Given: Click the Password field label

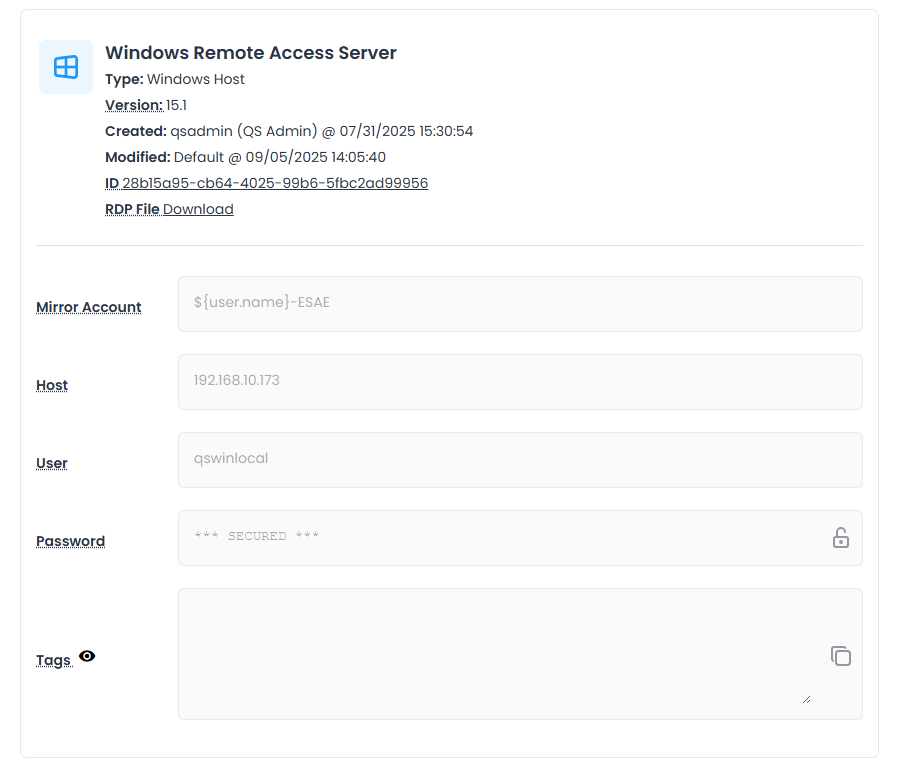Looking at the screenshot, I should coord(70,541).
